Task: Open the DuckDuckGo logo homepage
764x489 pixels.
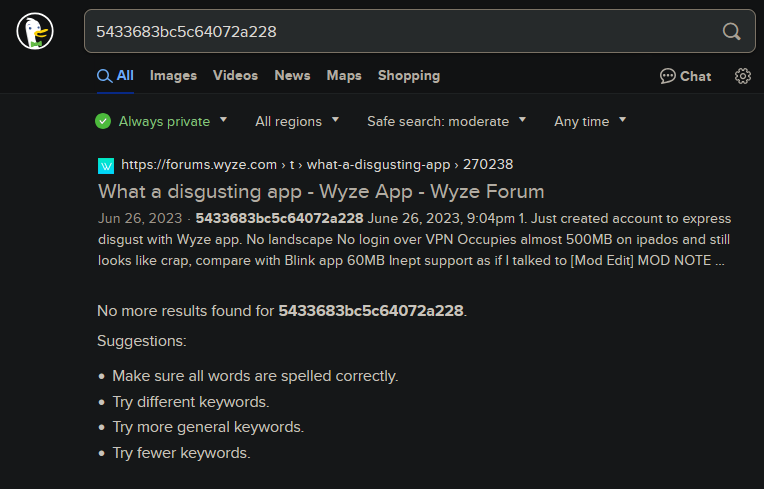Action: (x=35, y=31)
